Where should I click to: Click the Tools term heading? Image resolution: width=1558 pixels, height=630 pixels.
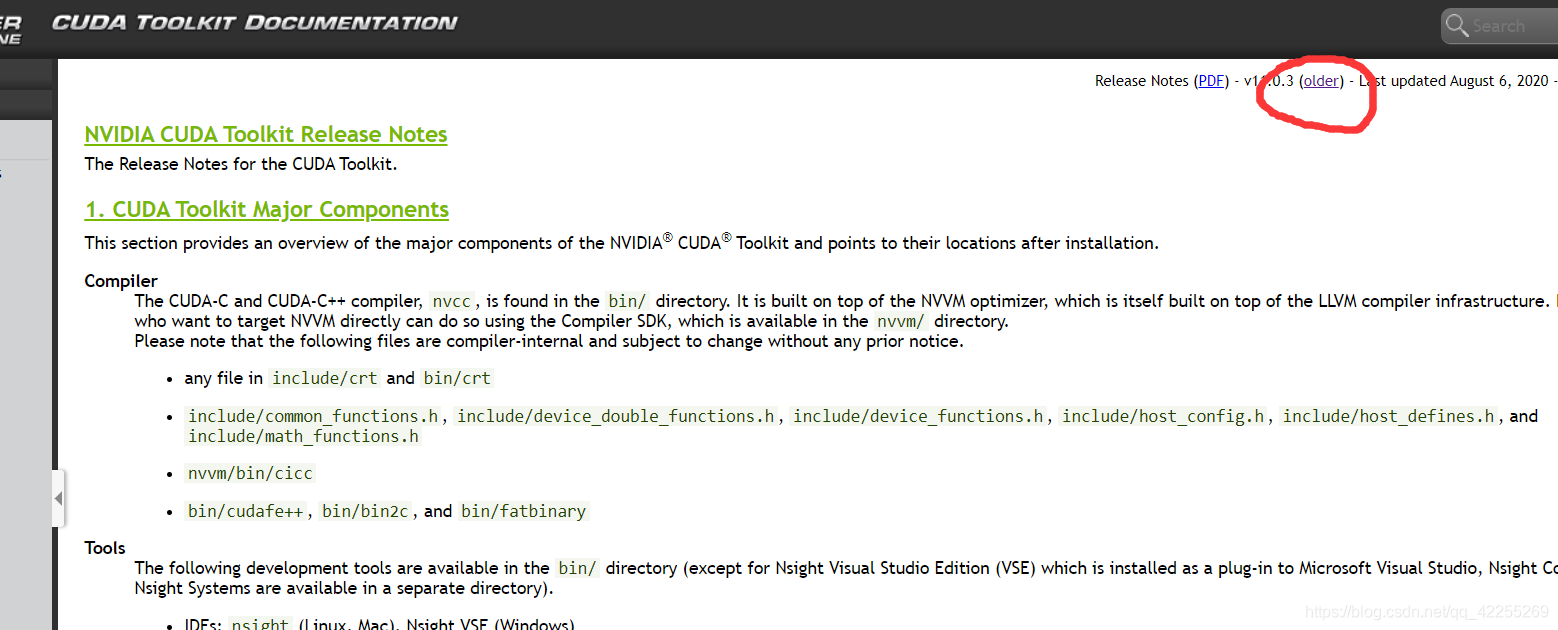coord(105,548)
